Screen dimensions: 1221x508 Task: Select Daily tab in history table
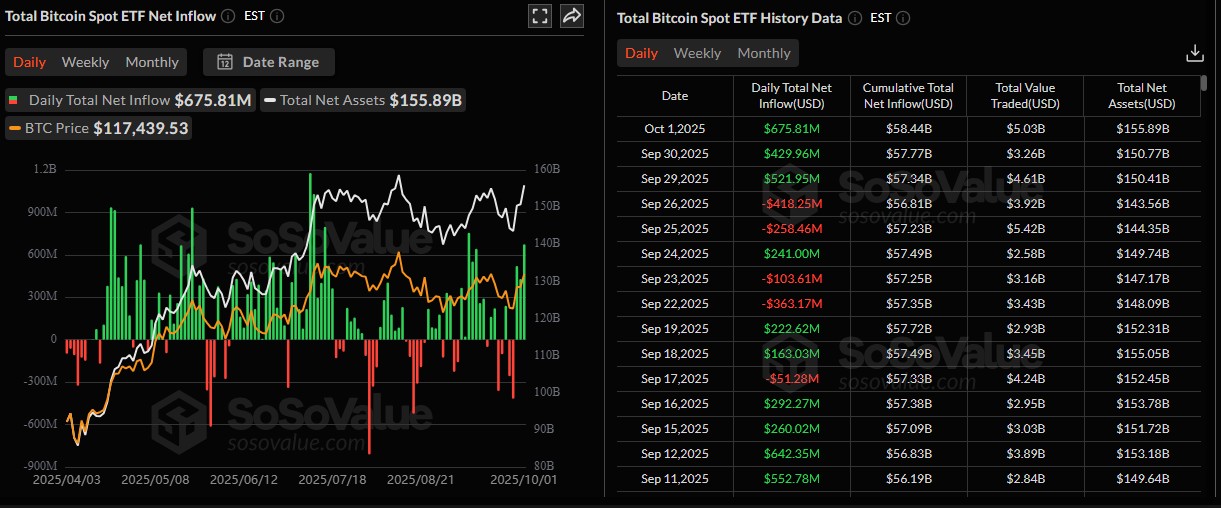641,53
